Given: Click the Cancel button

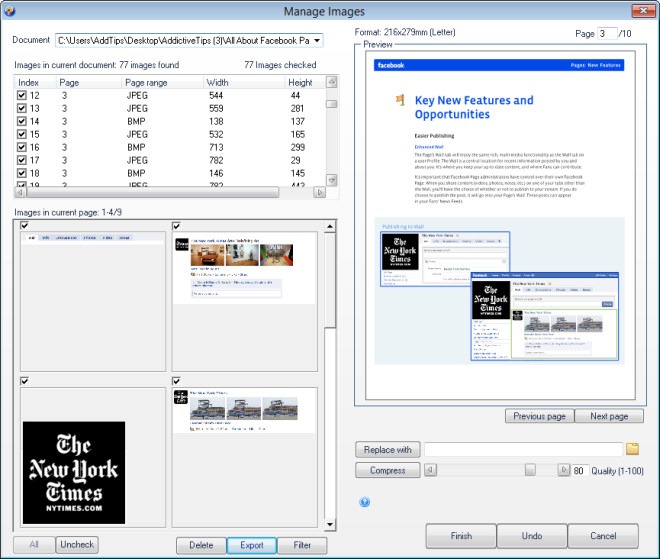Looking at the screenshot, I should click(603, 536).
